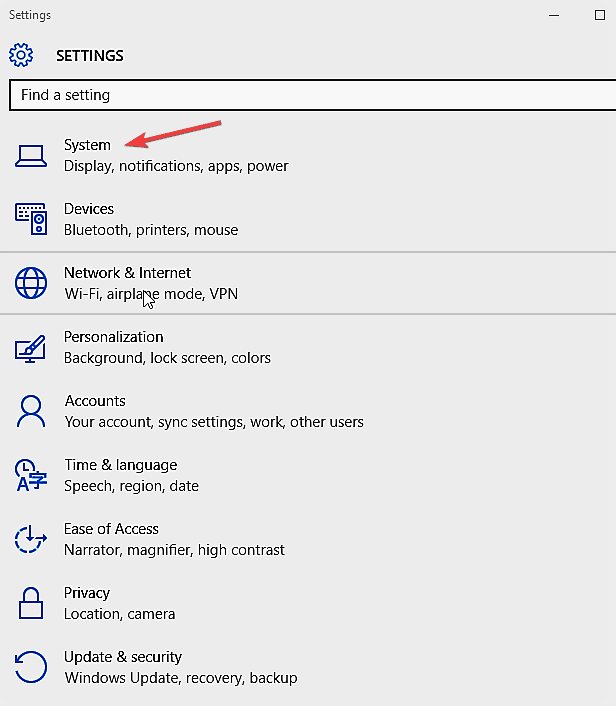
Task: Click the Personalization monitor and pen icon
Action: 30,348
